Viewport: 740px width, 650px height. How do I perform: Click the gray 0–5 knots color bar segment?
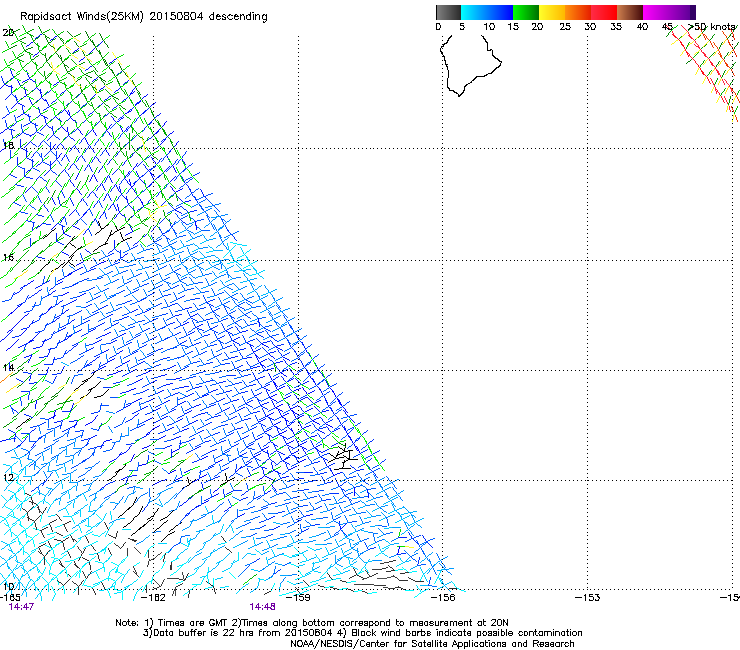(448, 12)
